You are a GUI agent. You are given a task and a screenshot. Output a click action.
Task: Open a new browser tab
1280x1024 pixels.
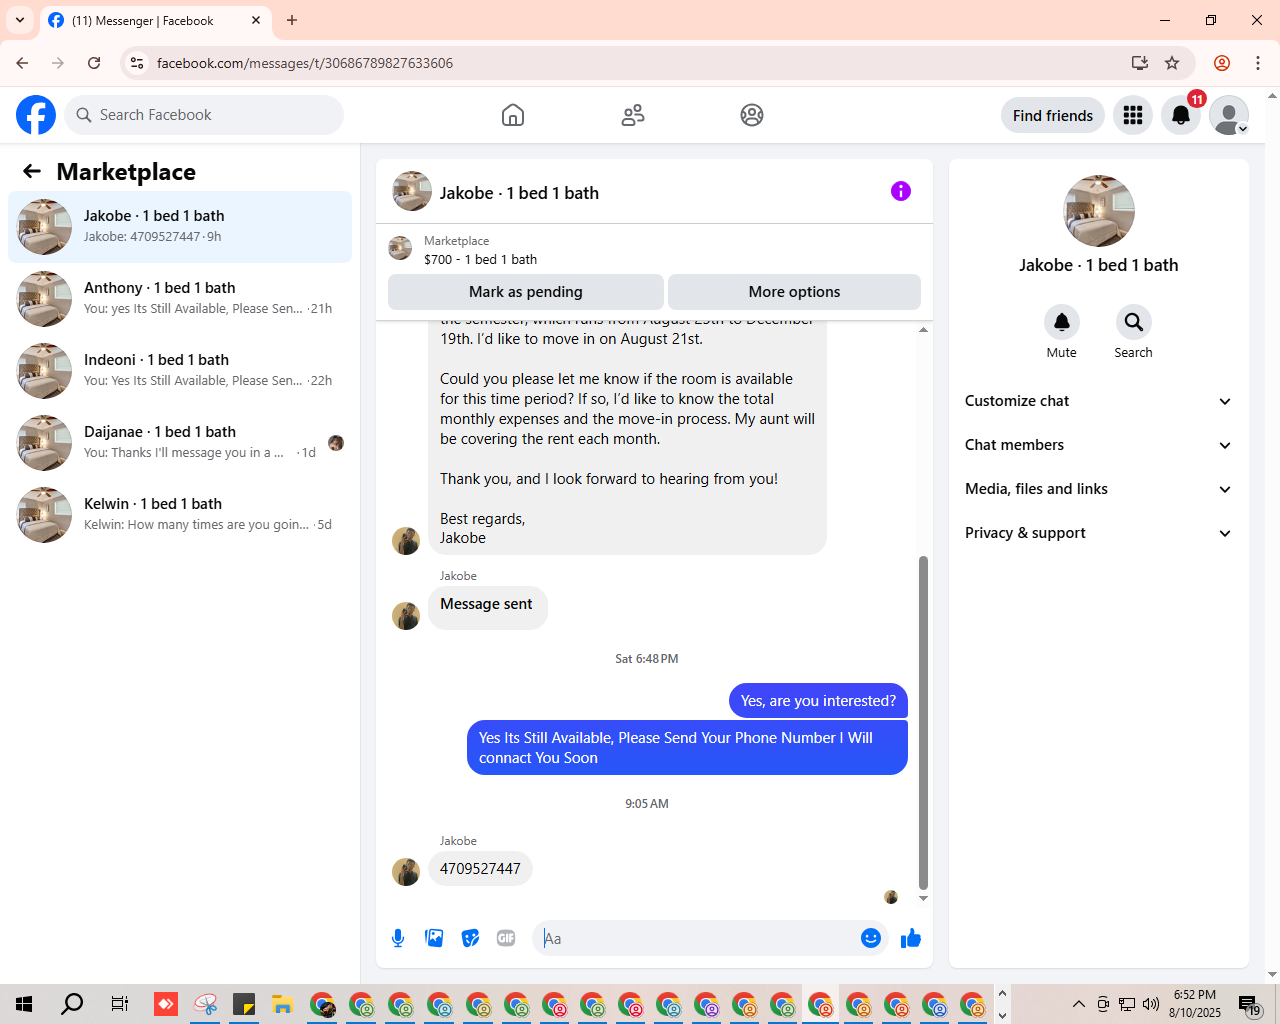click(x=292, y=20)
